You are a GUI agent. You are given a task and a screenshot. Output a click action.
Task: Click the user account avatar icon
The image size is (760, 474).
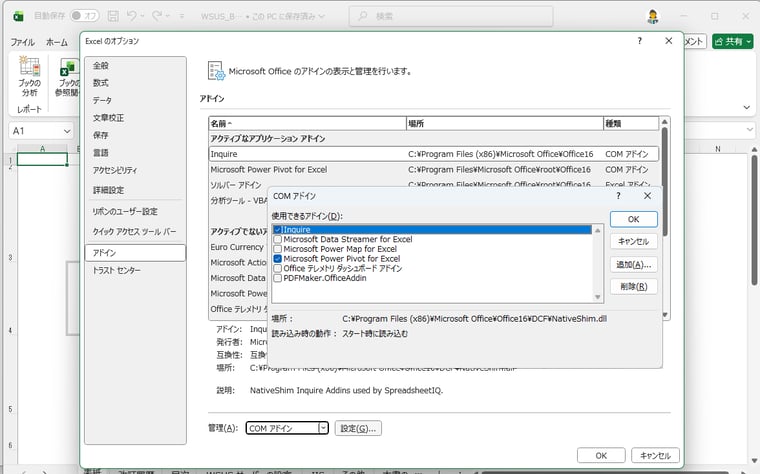[653, 16]
